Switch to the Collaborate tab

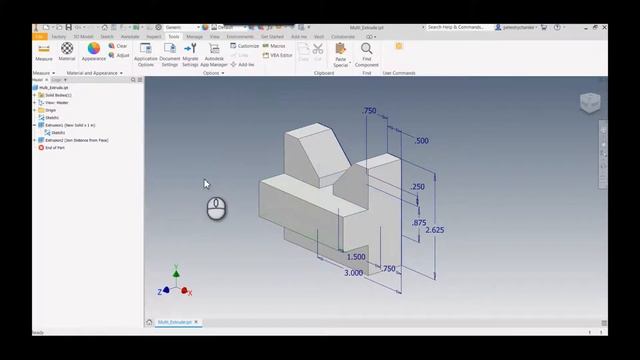tap(343, 37)
